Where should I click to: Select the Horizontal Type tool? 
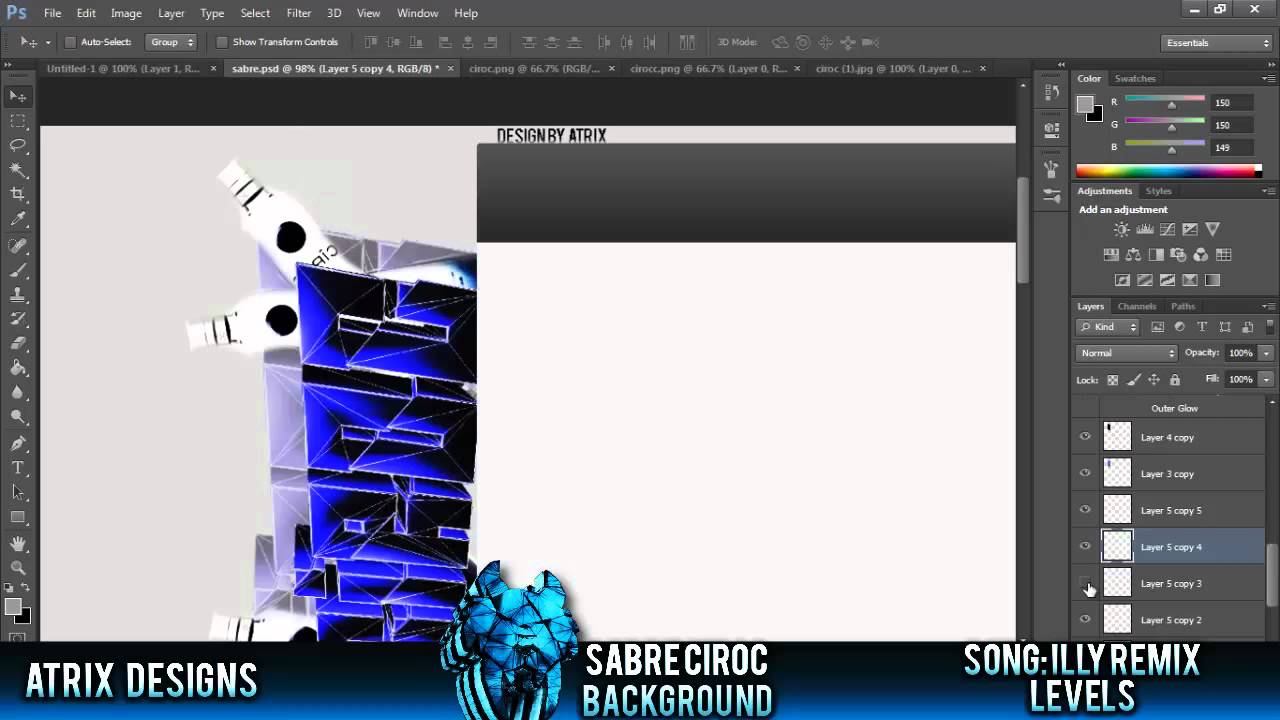coord(18,467)
